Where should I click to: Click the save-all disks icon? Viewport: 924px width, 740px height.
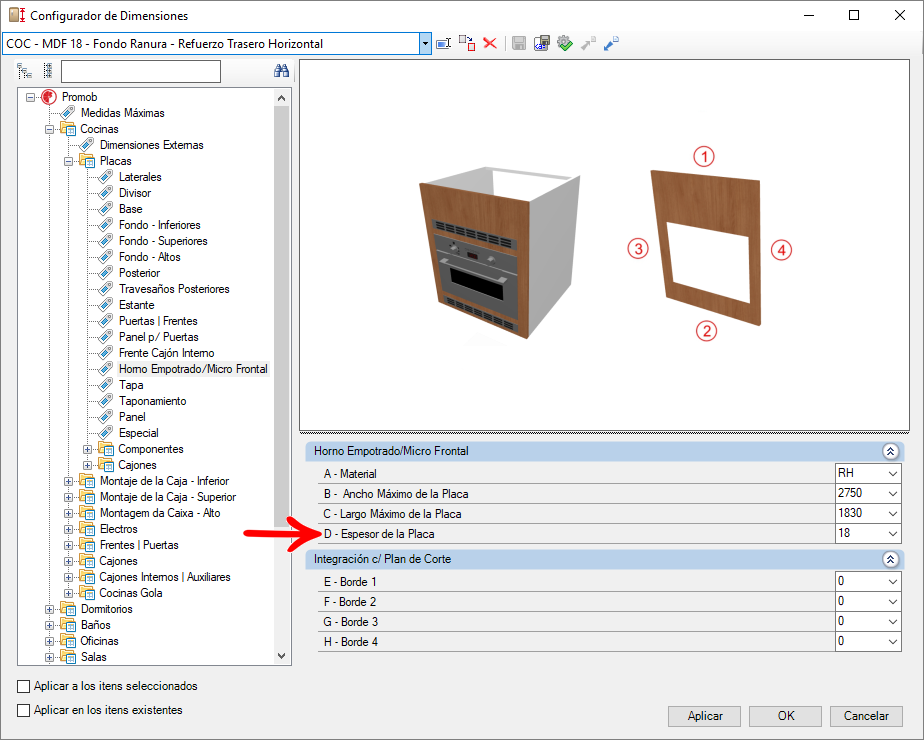tap(542, 43)
